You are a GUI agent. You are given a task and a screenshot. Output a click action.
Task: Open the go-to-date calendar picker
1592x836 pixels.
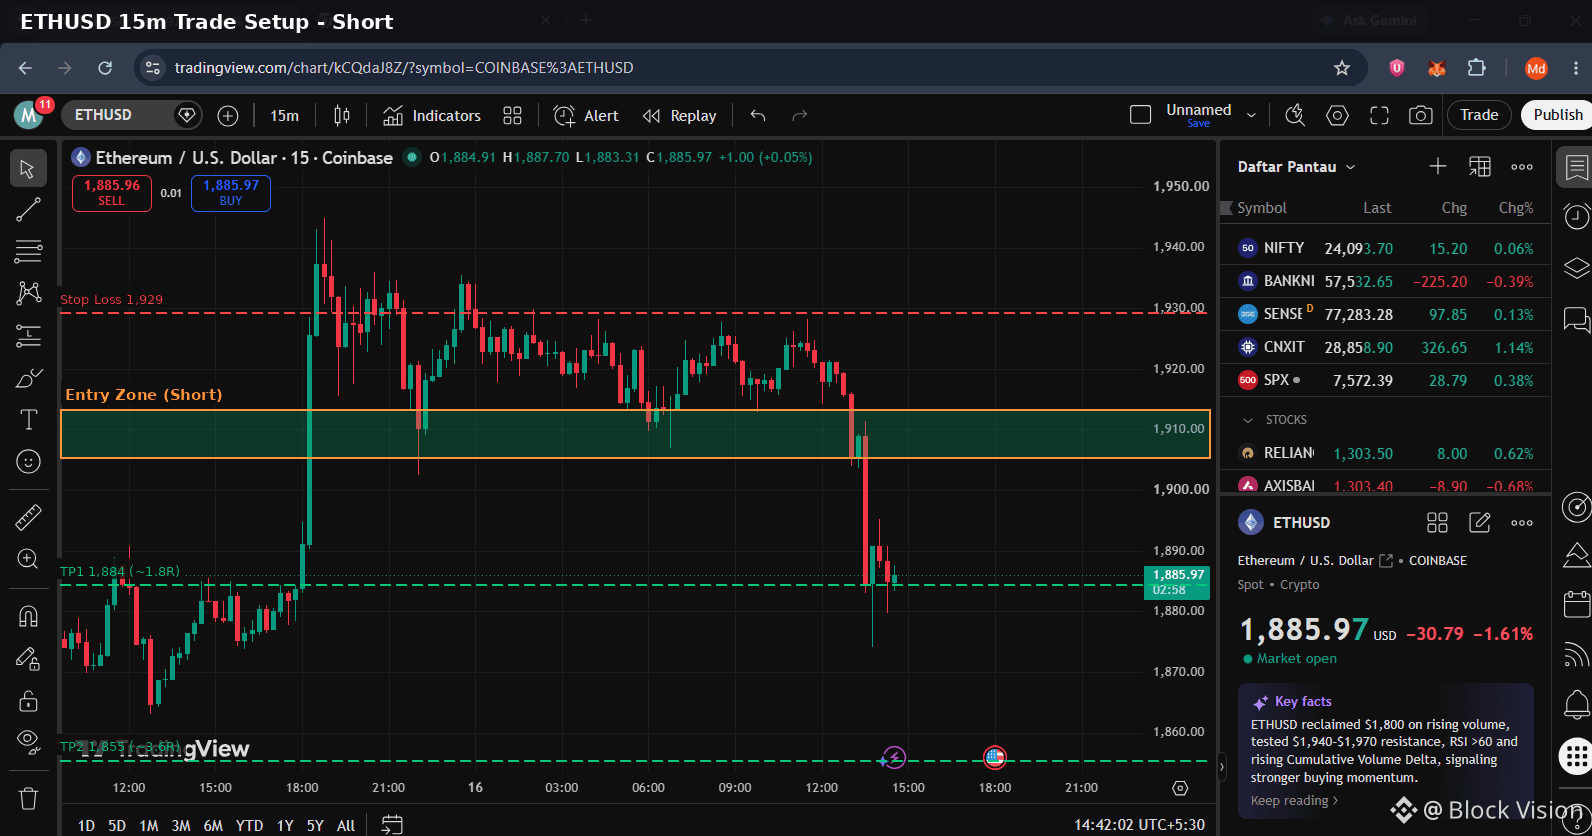[x=392, y=825]
